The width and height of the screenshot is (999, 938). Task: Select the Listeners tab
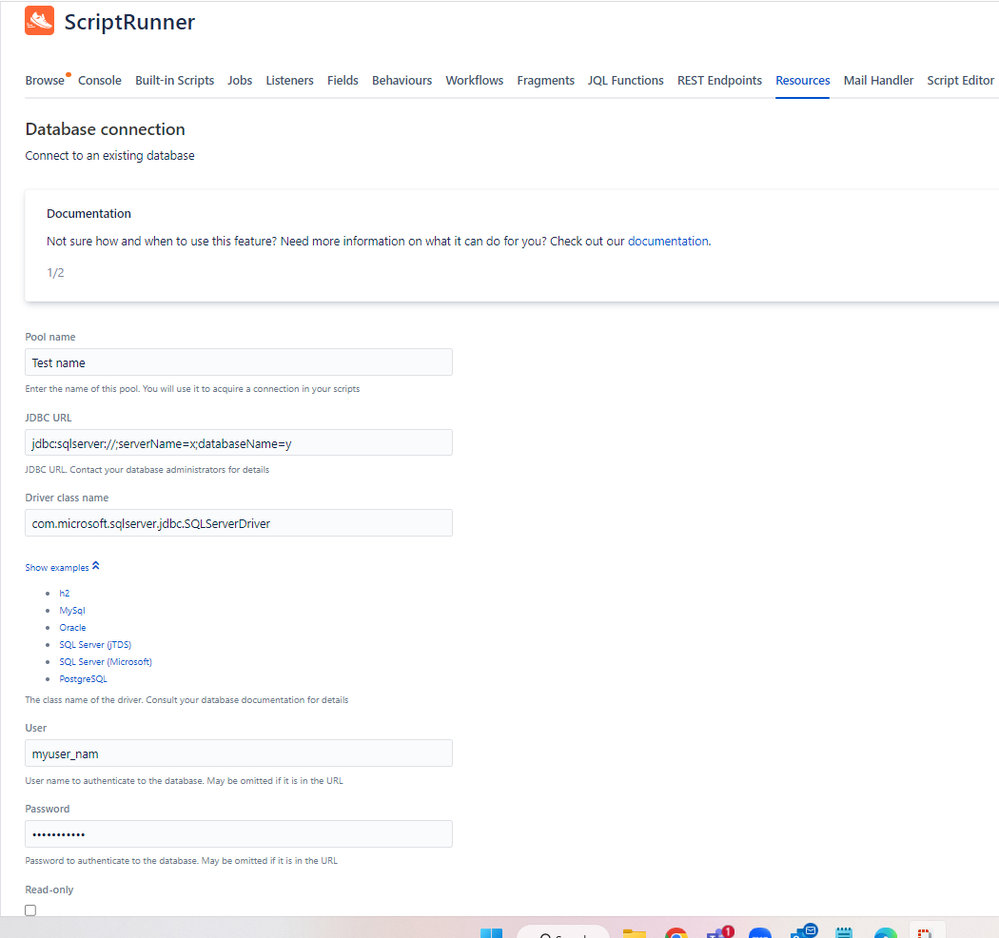pos(290,80)
